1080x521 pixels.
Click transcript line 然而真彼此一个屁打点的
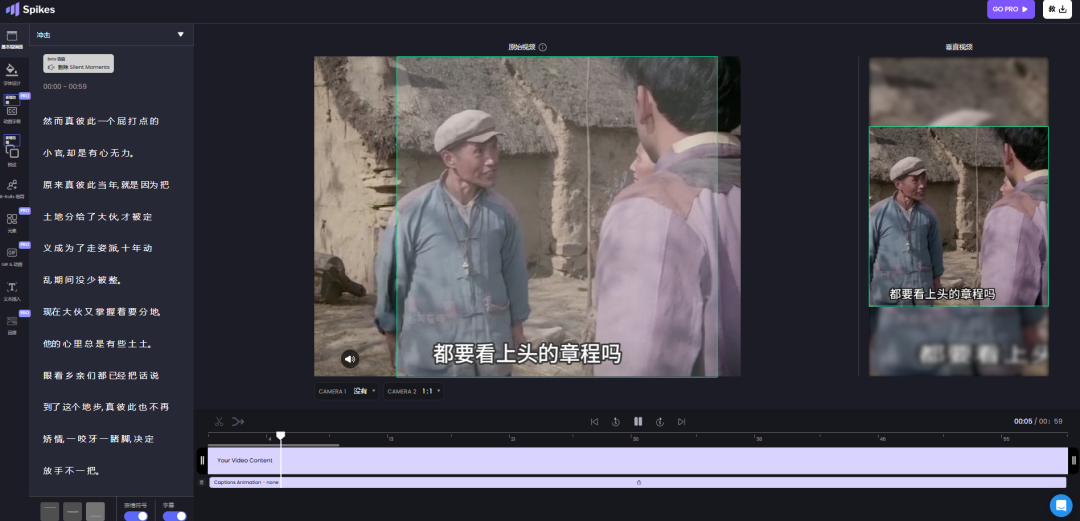[x=101, y=121]
